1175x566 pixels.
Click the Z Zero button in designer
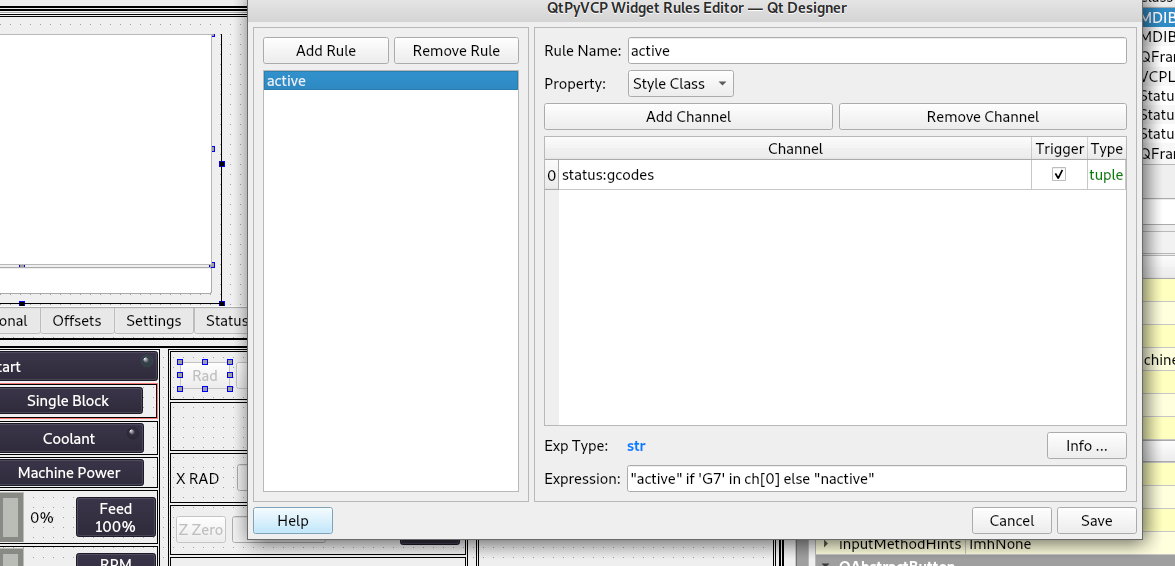coord(201,530)
